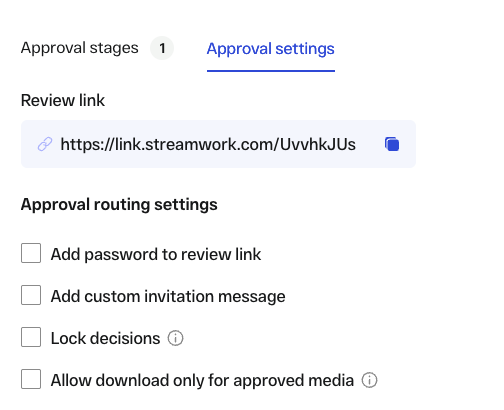Click the Review link field label
504x410 pixels.
click(63, 100)
